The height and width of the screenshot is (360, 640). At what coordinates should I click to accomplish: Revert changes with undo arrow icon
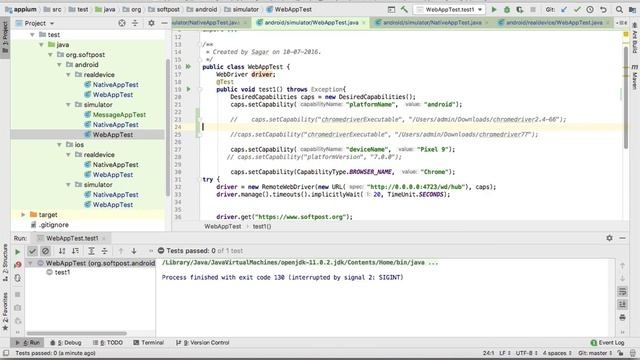pyautogui.click(x=603, y=9)
